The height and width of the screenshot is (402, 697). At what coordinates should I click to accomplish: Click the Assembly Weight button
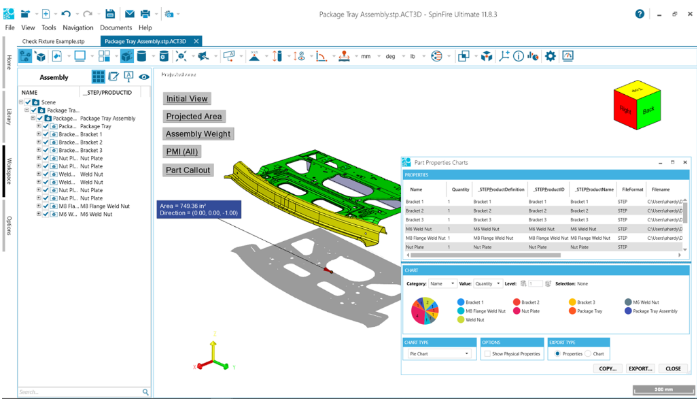coord(198,134)
